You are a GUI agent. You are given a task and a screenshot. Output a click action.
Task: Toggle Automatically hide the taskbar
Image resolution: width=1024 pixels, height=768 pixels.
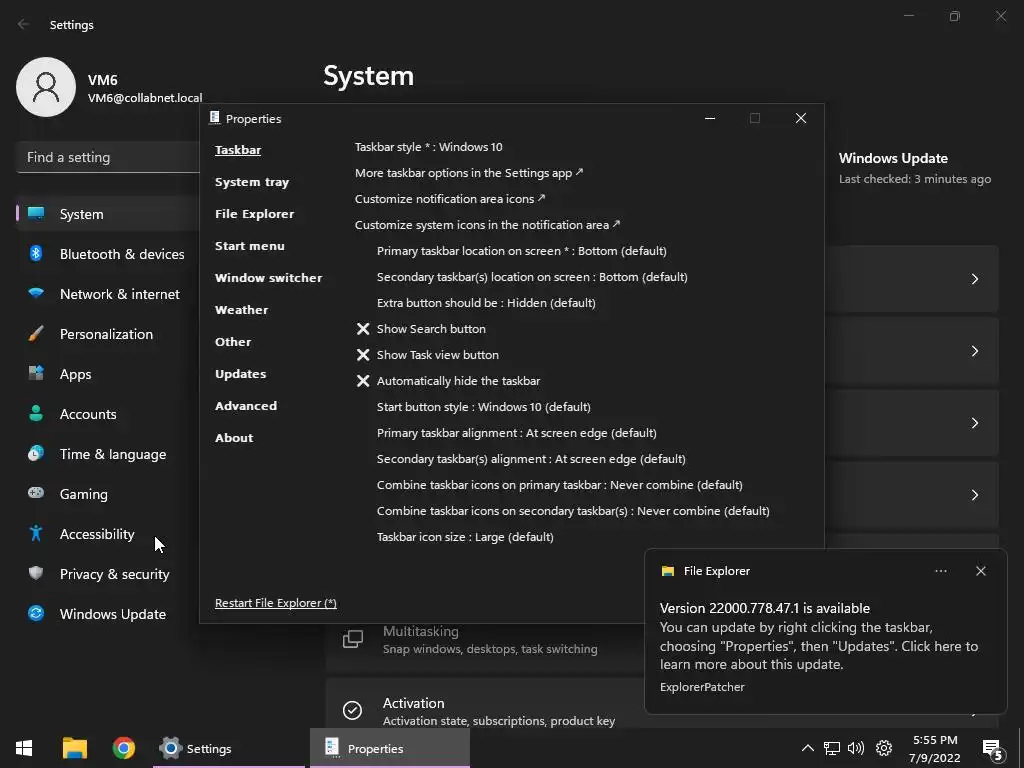448,381
